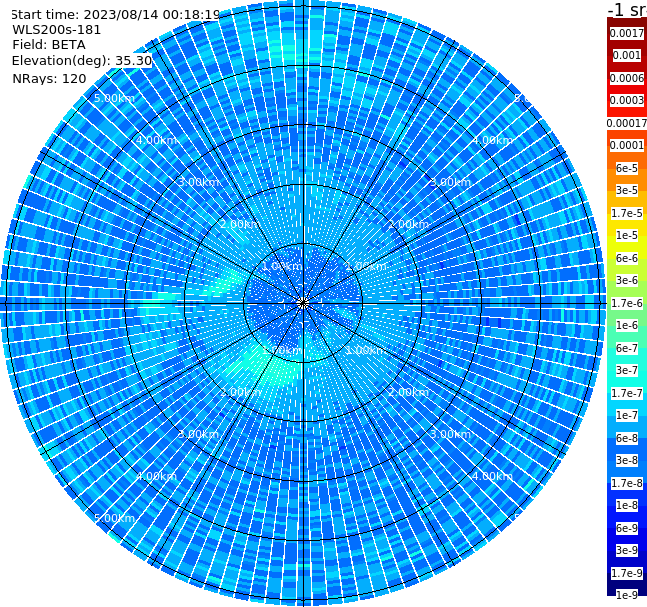Click the 1.7e-6 colorbar label

click(627, 303)
